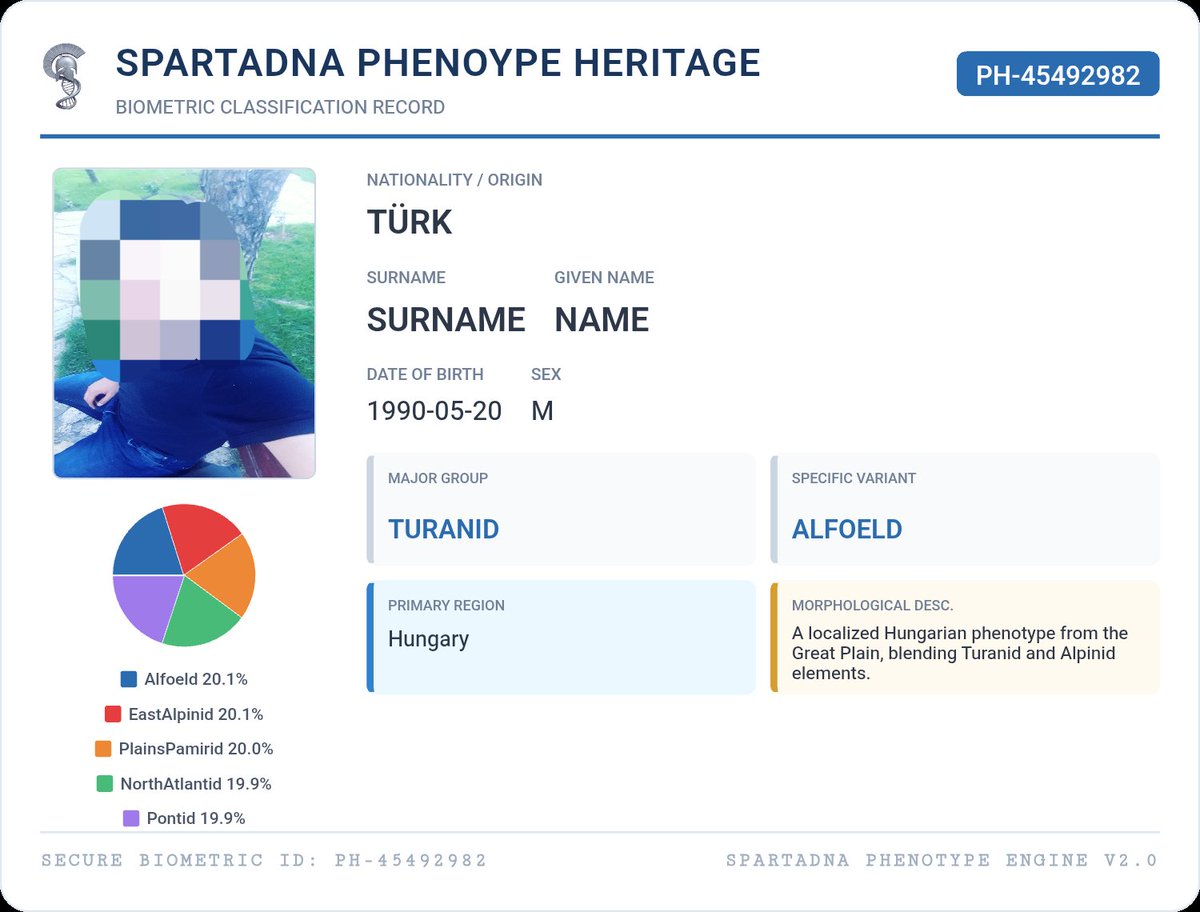The width and height of the screenshot is (1200, 912).
Task: Click the 'EastAlpinid 20.1%' legend text
Action: pos(196,714)
